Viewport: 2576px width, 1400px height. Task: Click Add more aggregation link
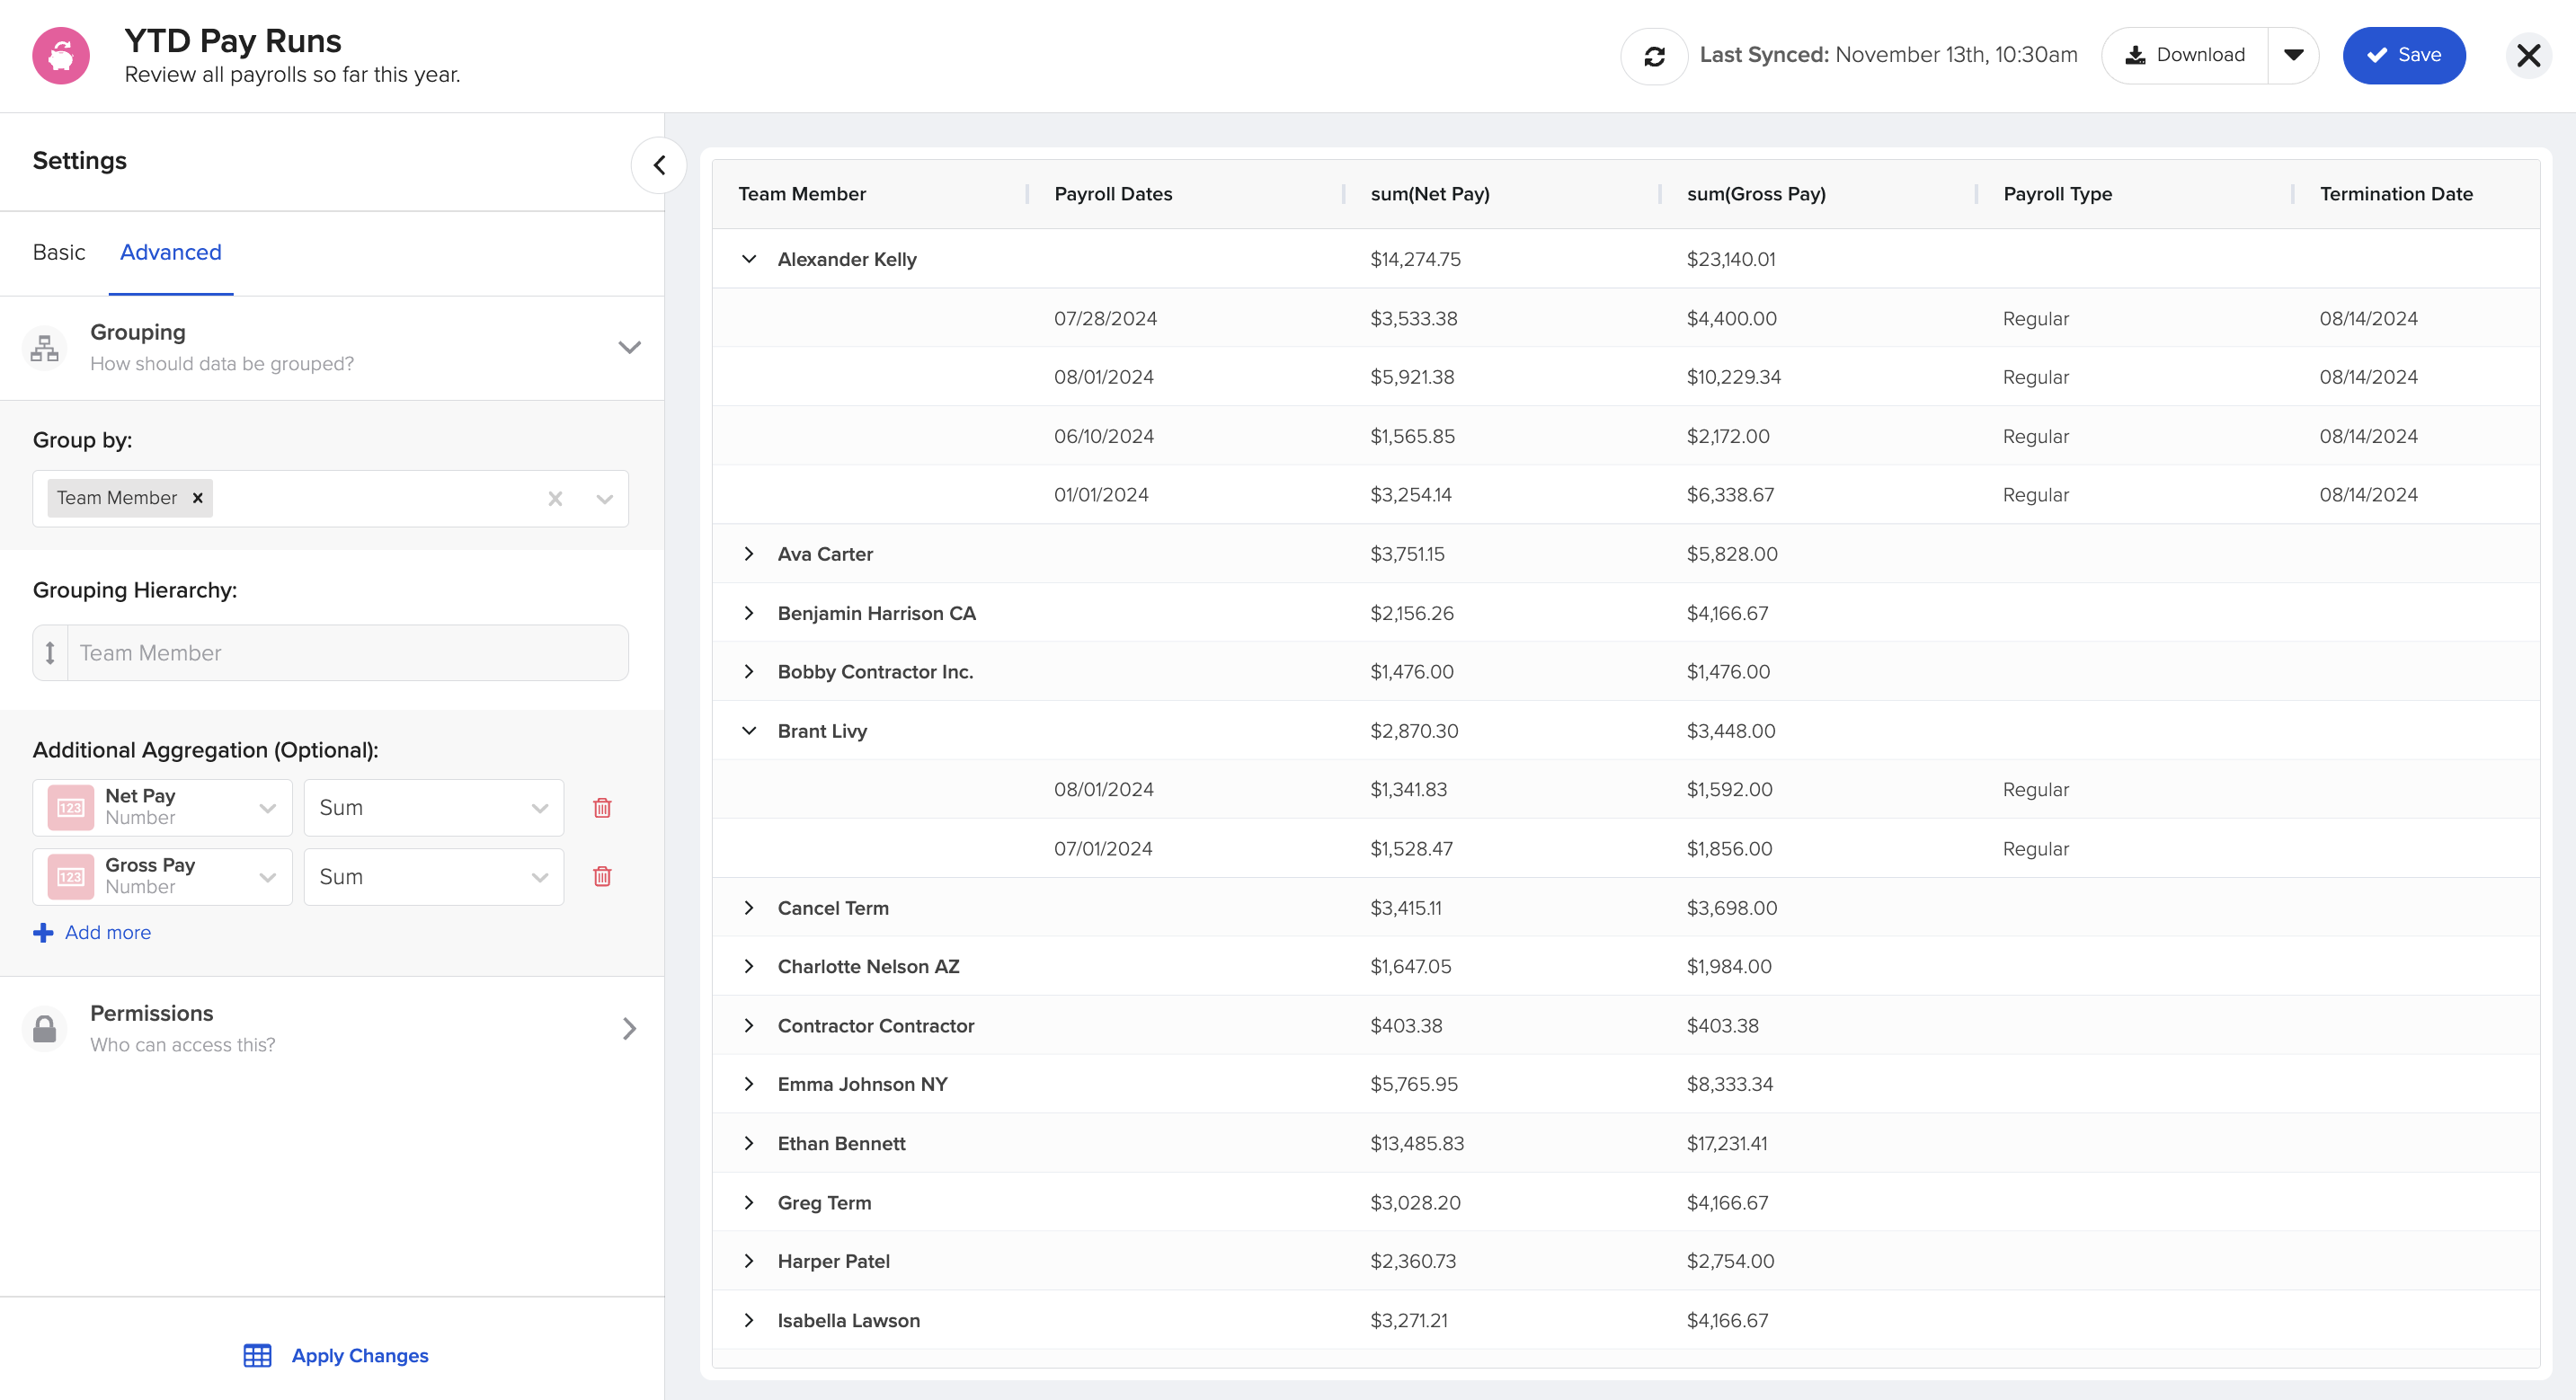pyautogui.click(x=92, y=932)
